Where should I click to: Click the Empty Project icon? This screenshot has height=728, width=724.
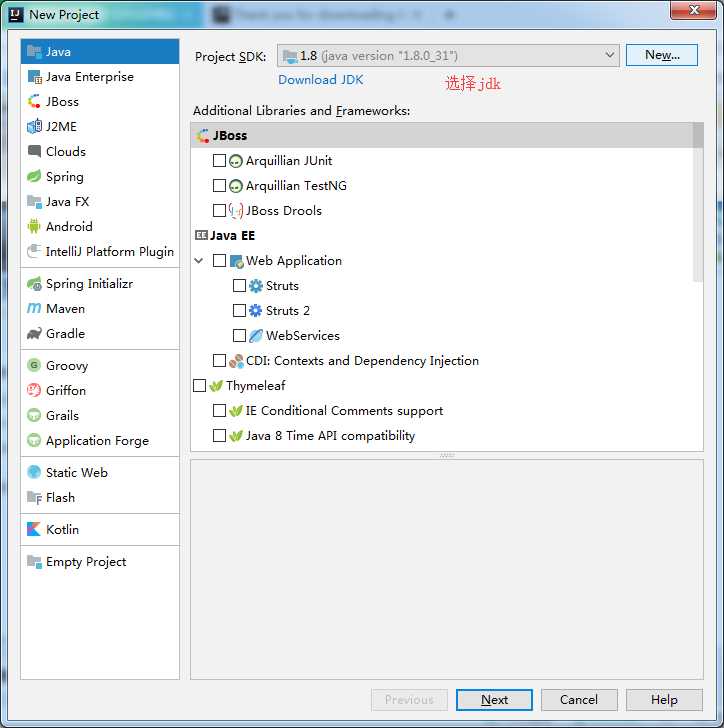pyautogui.click(x=34, y=562)
